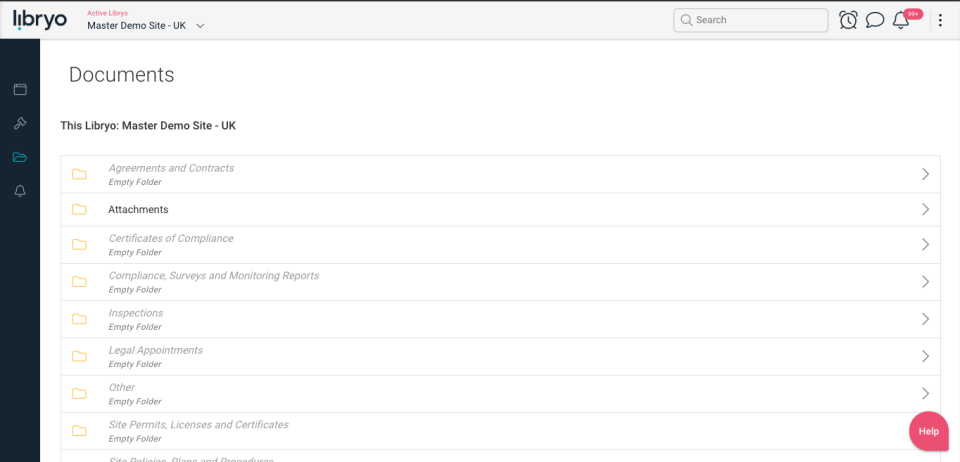Image resolution: width=960 pixels, height=462 pixels.
Task: Click chevron arrow on Inspections row
Action: 925,319
